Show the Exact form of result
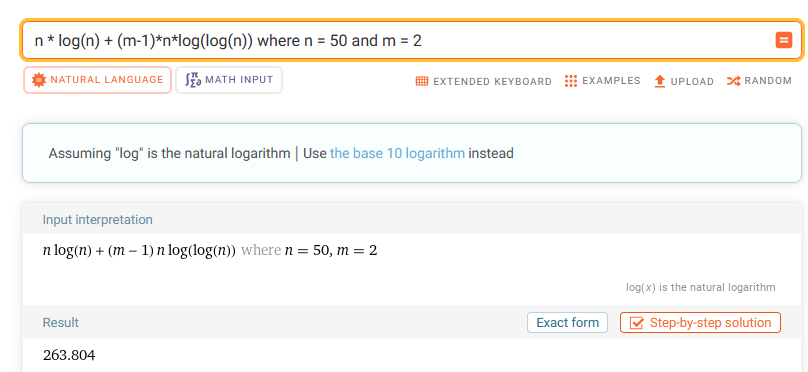This screenshot has width=808, height=372. coord(567,323)
